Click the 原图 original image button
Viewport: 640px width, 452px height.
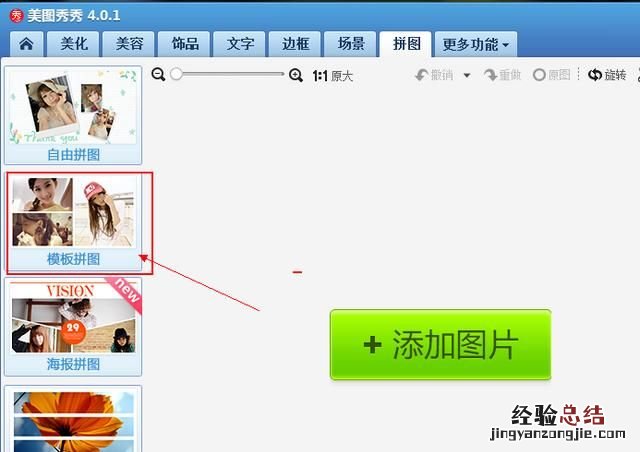point(551,75)
